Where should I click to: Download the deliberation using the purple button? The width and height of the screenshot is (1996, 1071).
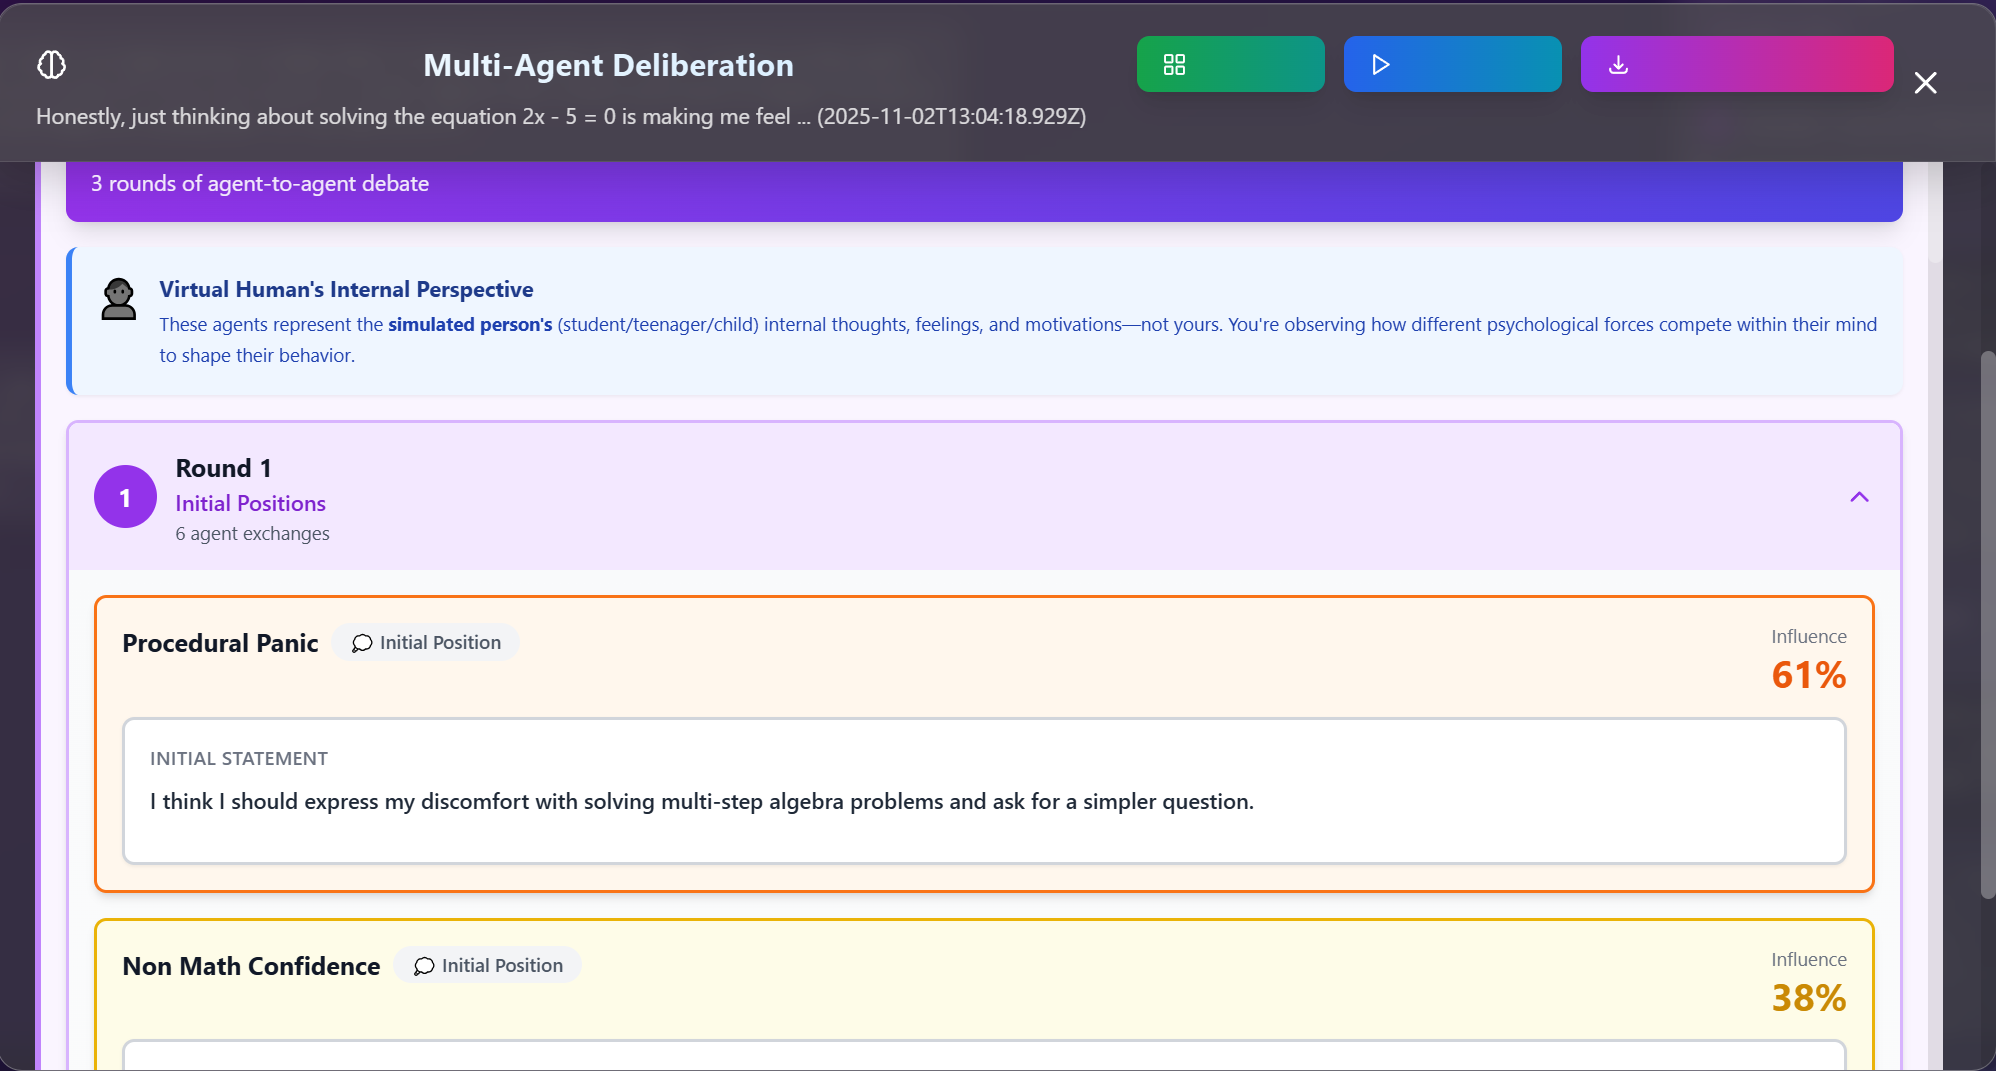coord(1736,65)
